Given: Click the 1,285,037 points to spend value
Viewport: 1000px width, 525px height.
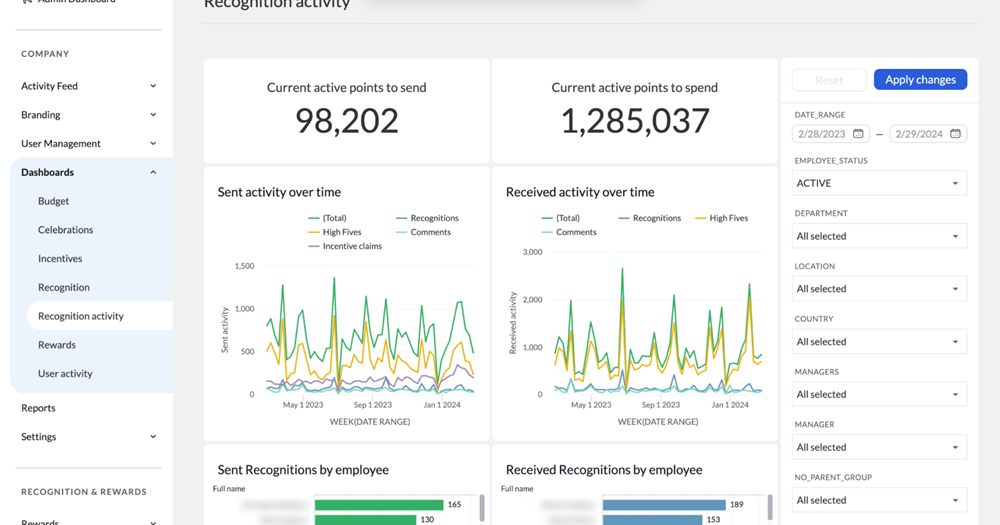Looking at the screenshot, I should click(635, 121).
